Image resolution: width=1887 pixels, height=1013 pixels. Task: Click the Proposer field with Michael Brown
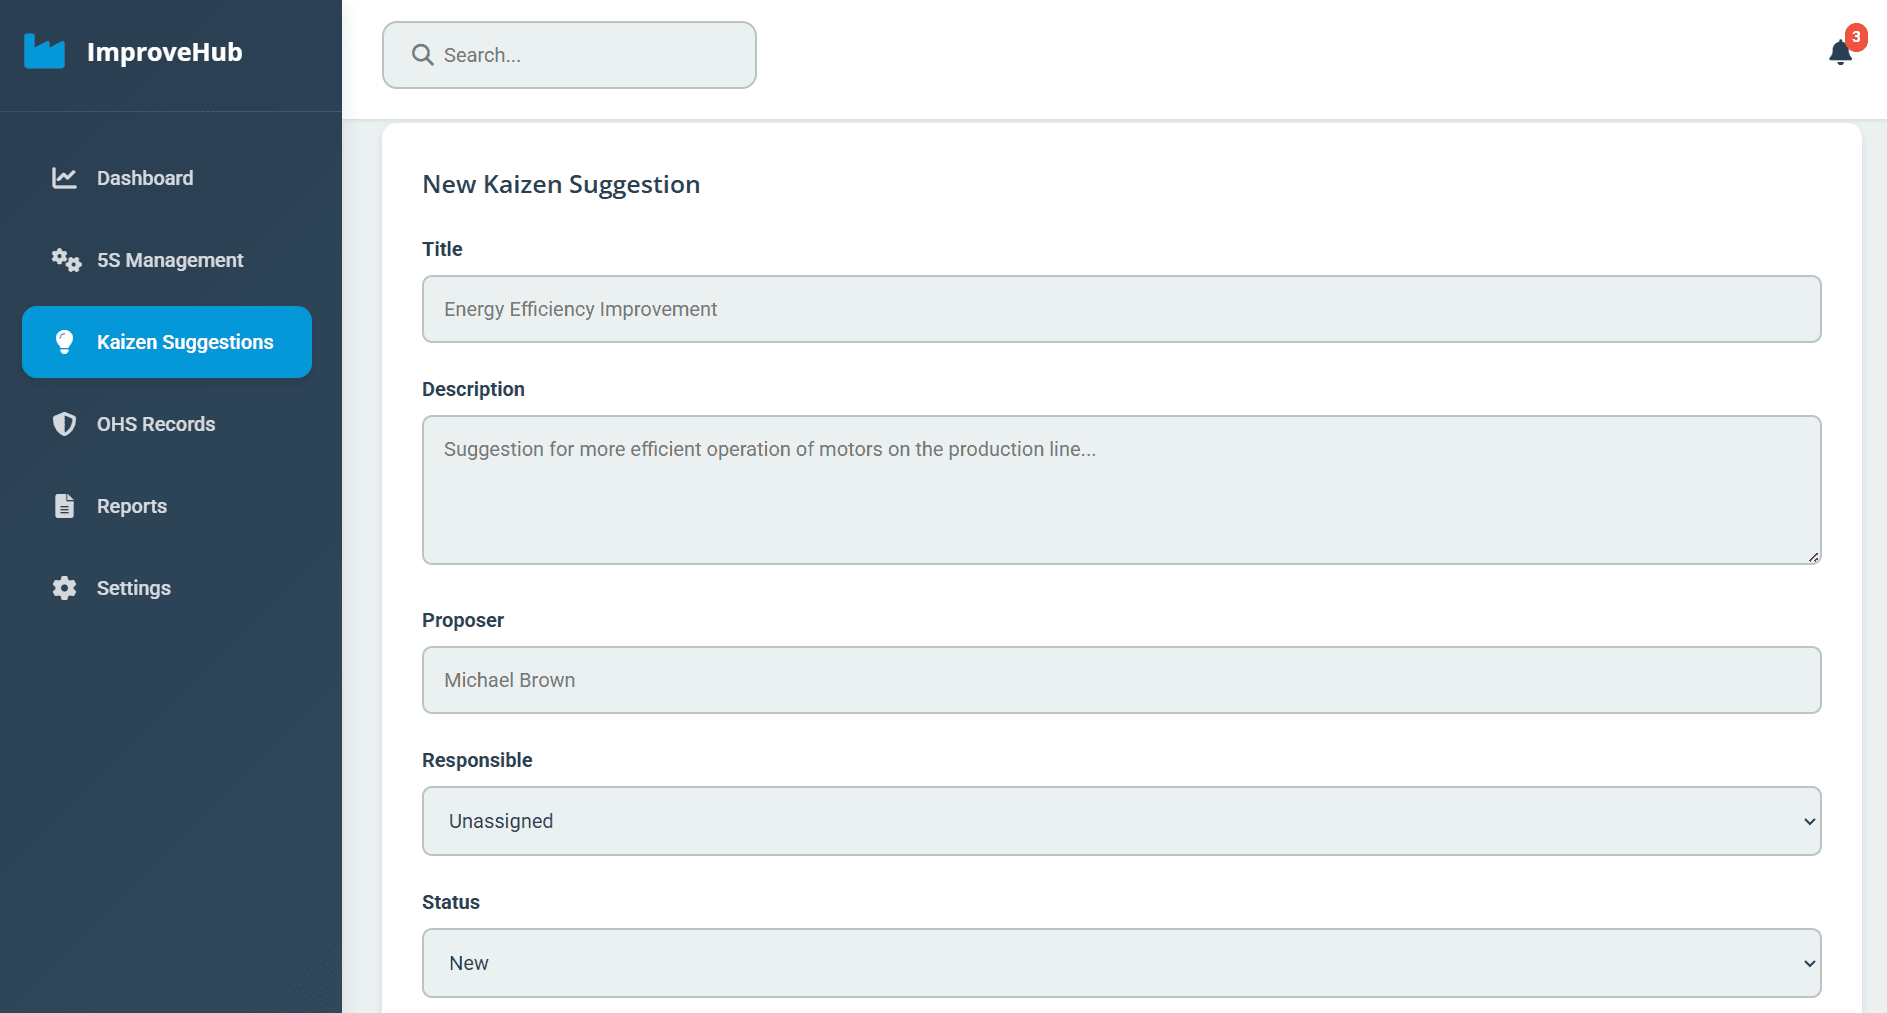1120,680
